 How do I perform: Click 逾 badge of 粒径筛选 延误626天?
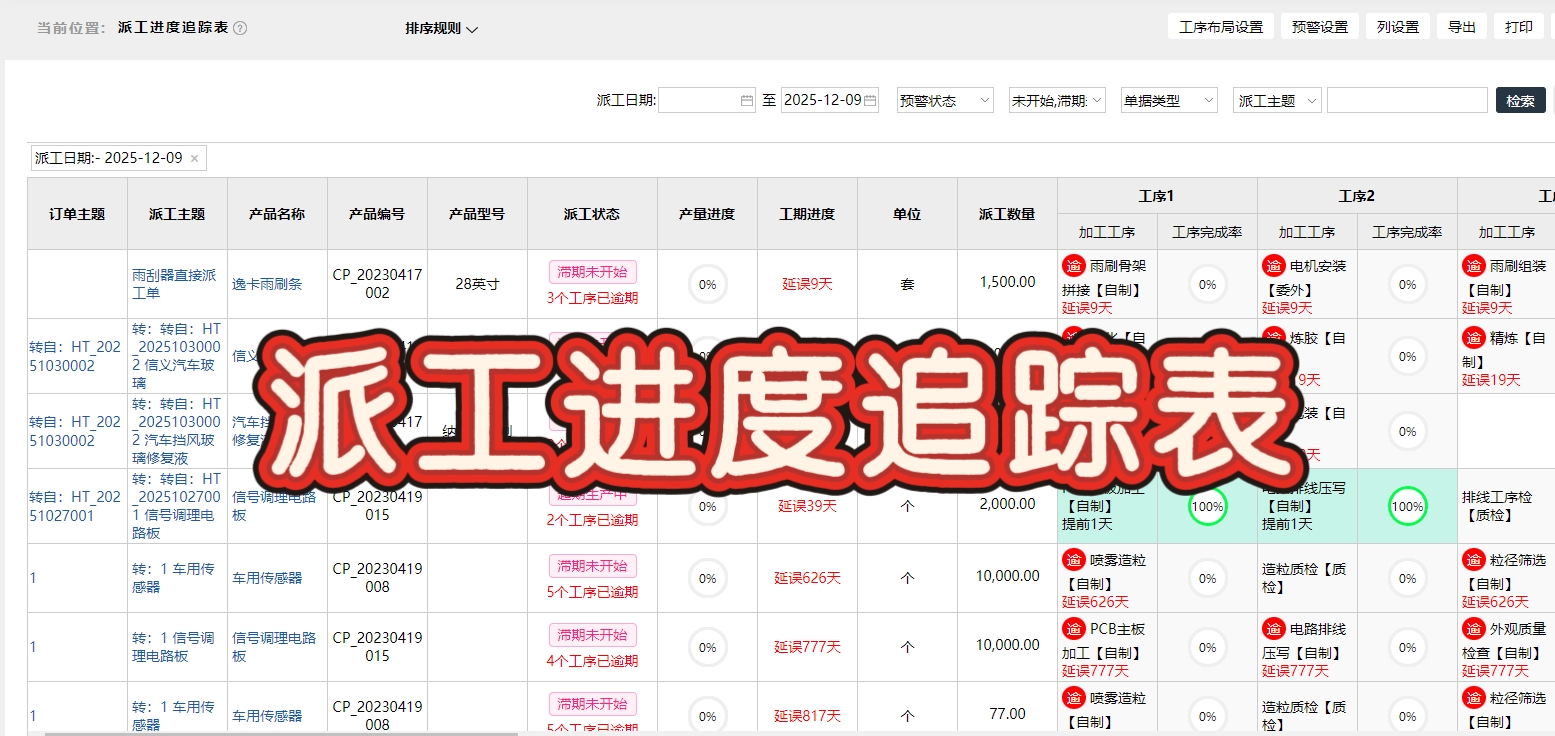[x=1473, y=560]
